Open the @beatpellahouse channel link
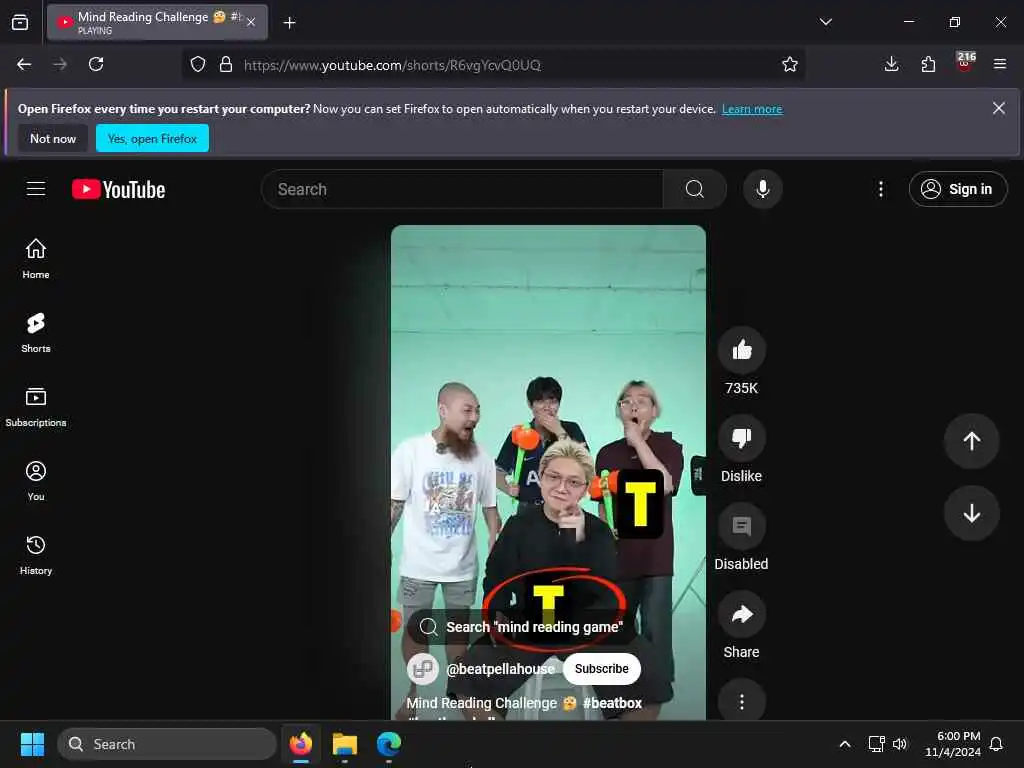This screenshot has height=768, width=1024. point(500,669)
